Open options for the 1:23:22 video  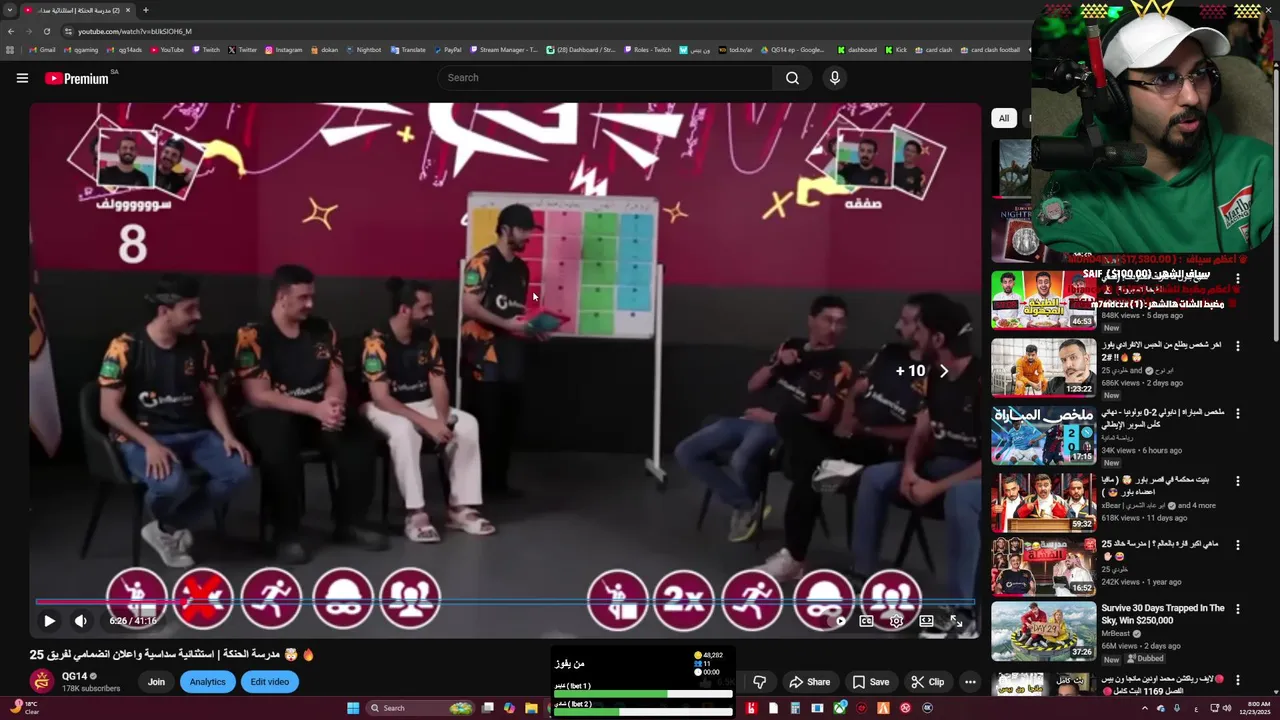[x=1237, y=346]
